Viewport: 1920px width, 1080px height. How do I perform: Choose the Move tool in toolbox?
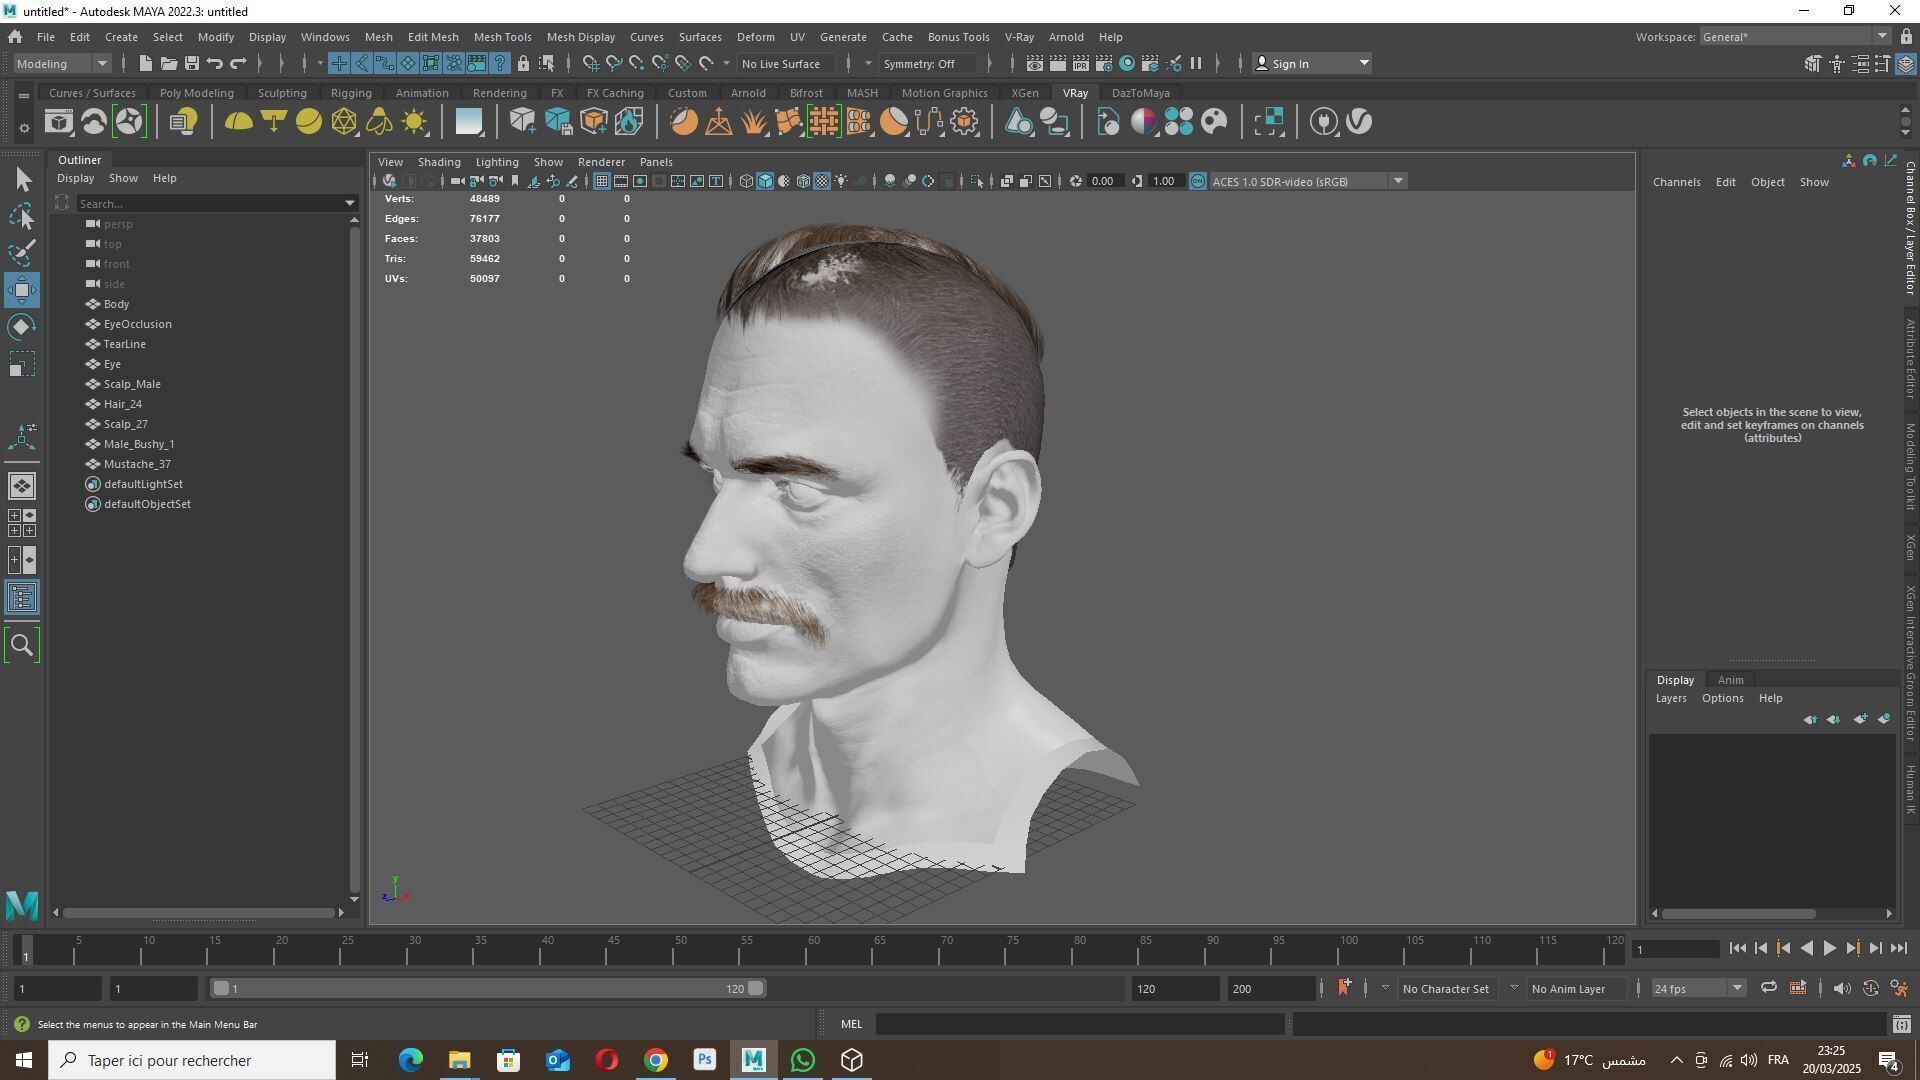pyautogui.click(x=22, y=290)
